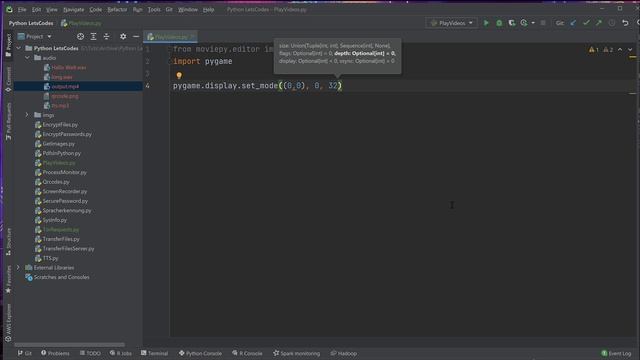Image resolution: width=640 pixels, height=360 pixels.
Task: Go to previous highlighted error arrow
Action: pos(620,49)
